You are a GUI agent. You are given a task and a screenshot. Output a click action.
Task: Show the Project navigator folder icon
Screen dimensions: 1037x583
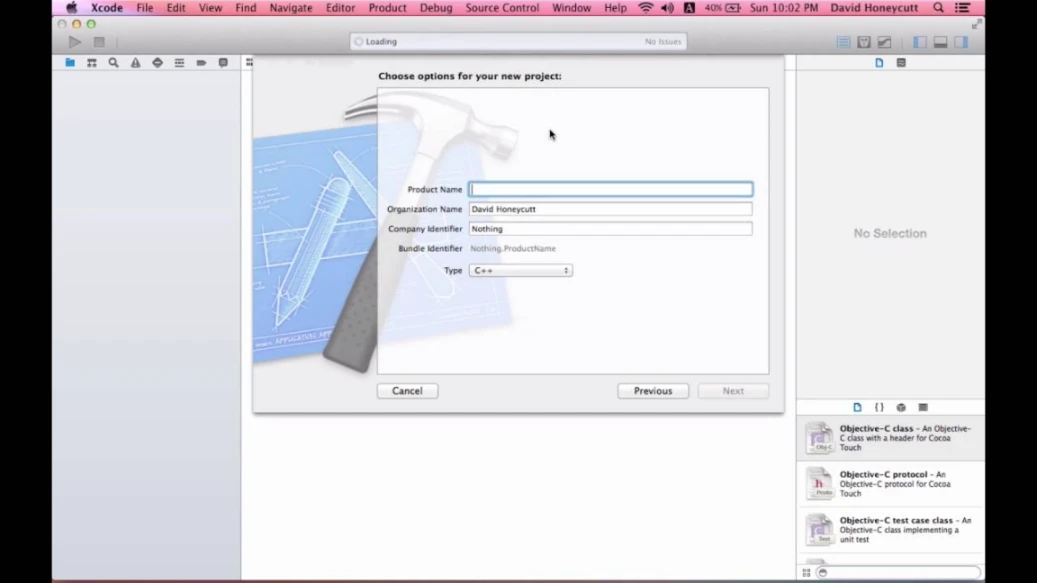coord(70,63)
